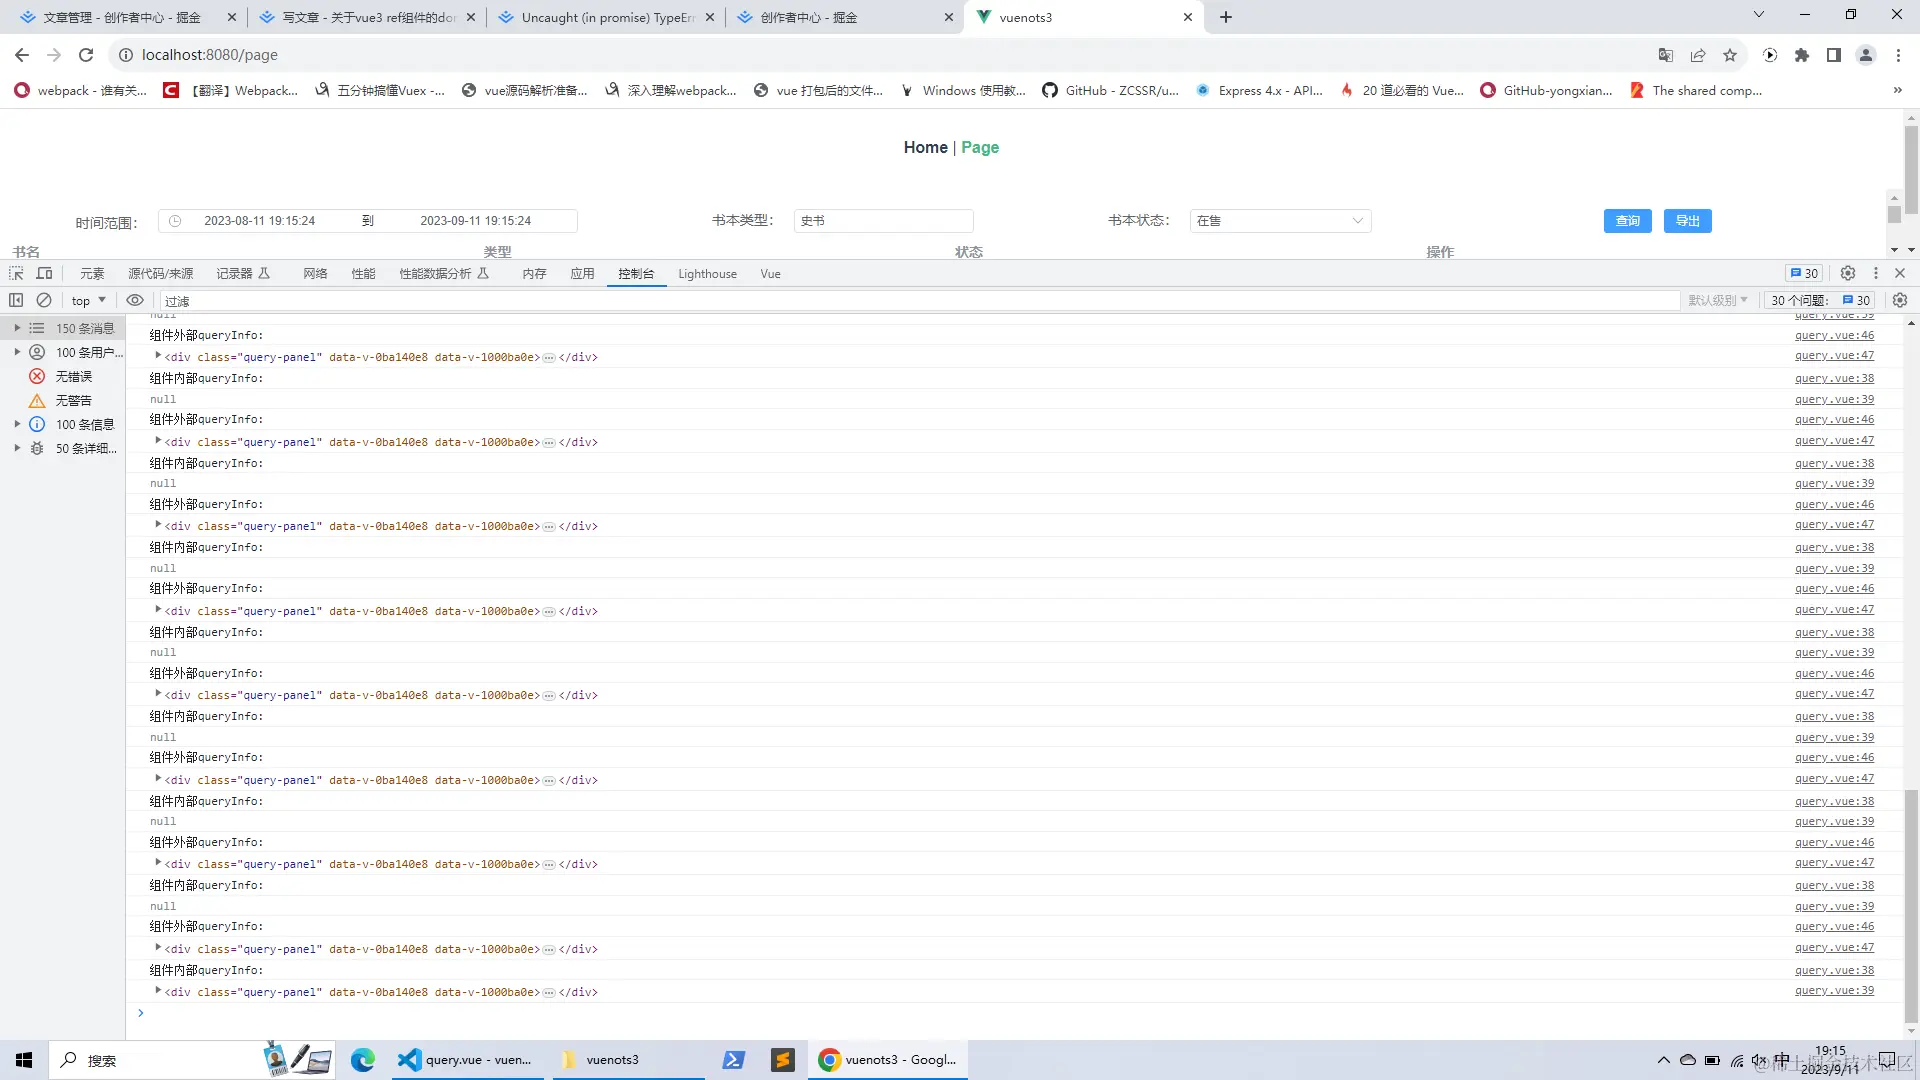This screenshot has height=1080, width=1920.
Task: Click browser reload page icon
Action: 86,55
